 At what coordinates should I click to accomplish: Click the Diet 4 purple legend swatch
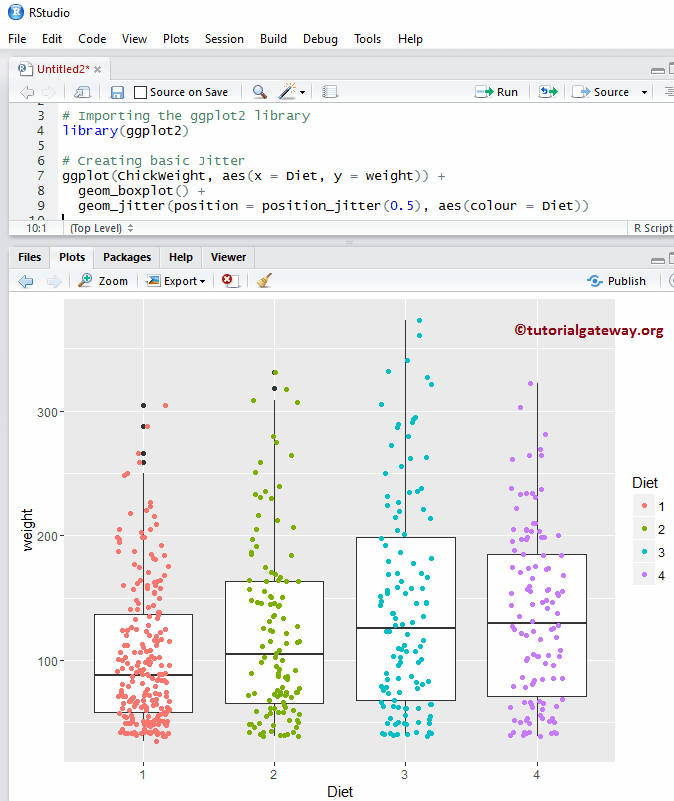[x=644, y=575]
